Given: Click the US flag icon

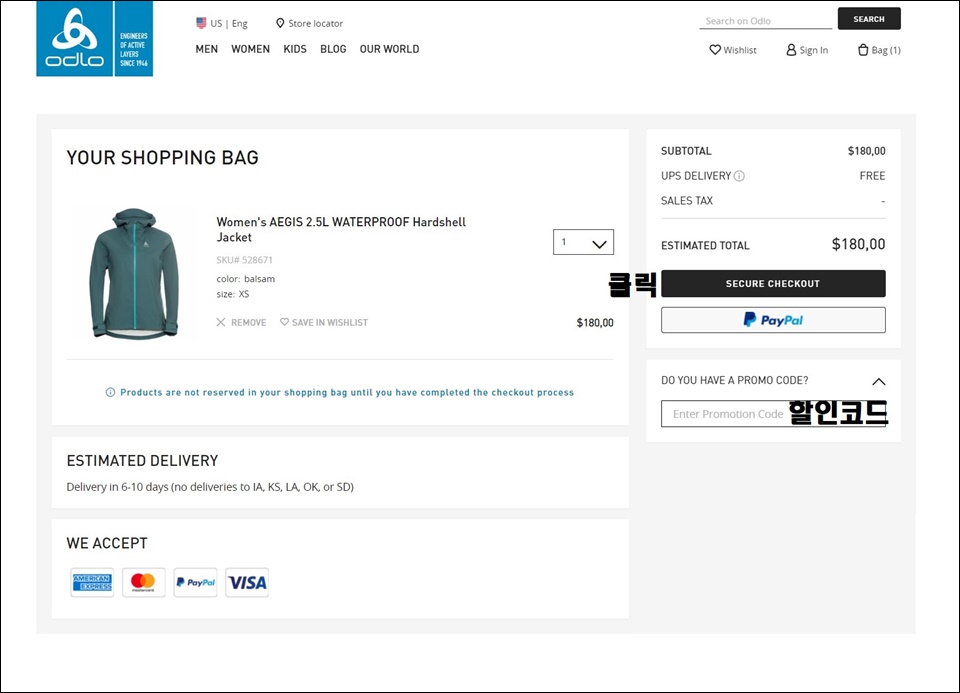Looking at the screenshot, I should (201, 23).
